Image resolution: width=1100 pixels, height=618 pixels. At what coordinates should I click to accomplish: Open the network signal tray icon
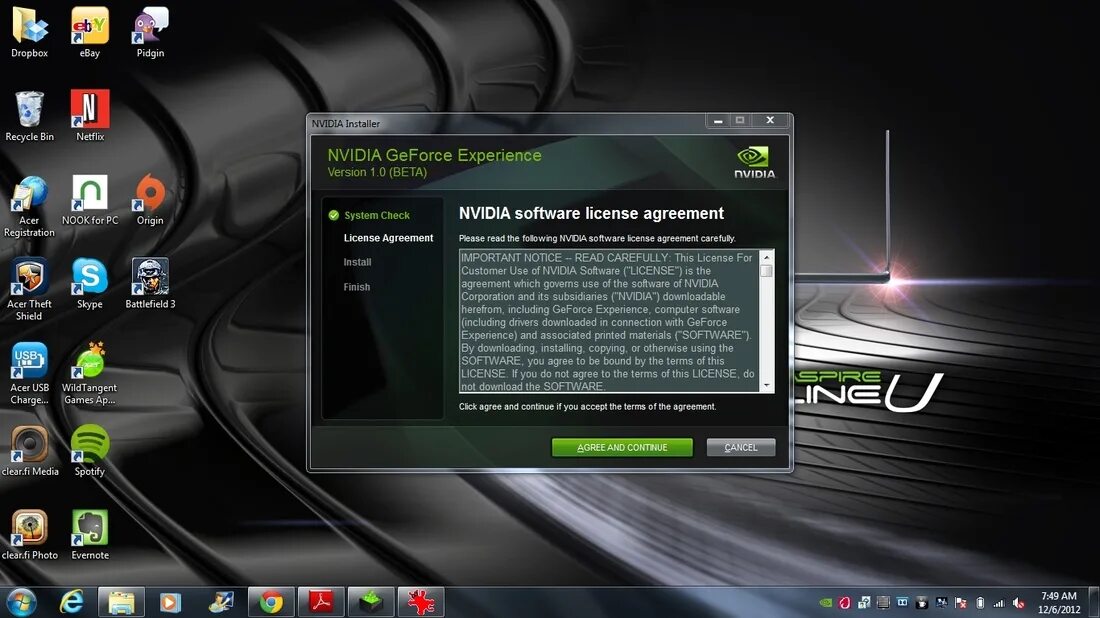click(x=999, y=603)
